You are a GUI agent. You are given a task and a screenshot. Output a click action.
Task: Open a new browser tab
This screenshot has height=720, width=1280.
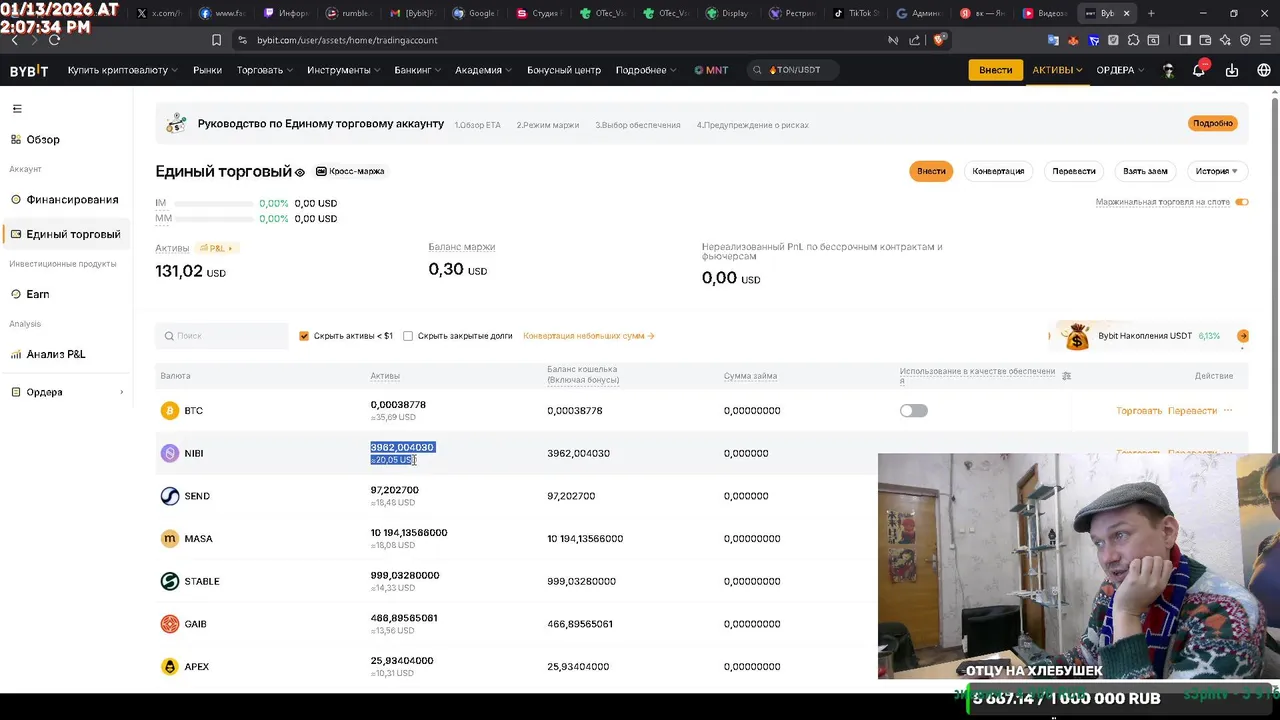tap(1151, 13)
